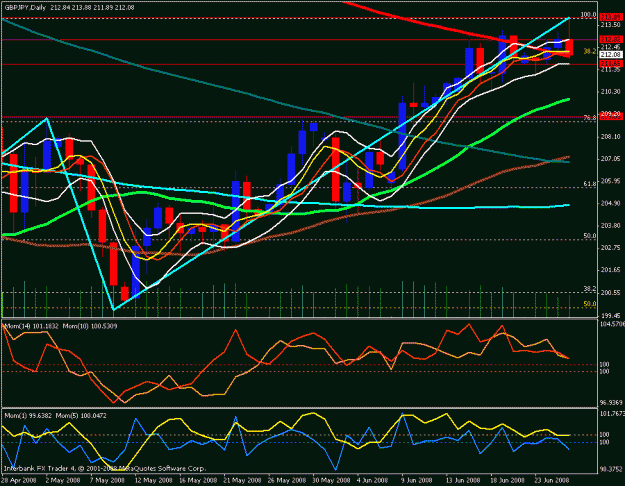The width and height of the screenshot is (625, 486).
Task: Click the 76.8 Fibonacci level label
Action: (x=590, y=118)
